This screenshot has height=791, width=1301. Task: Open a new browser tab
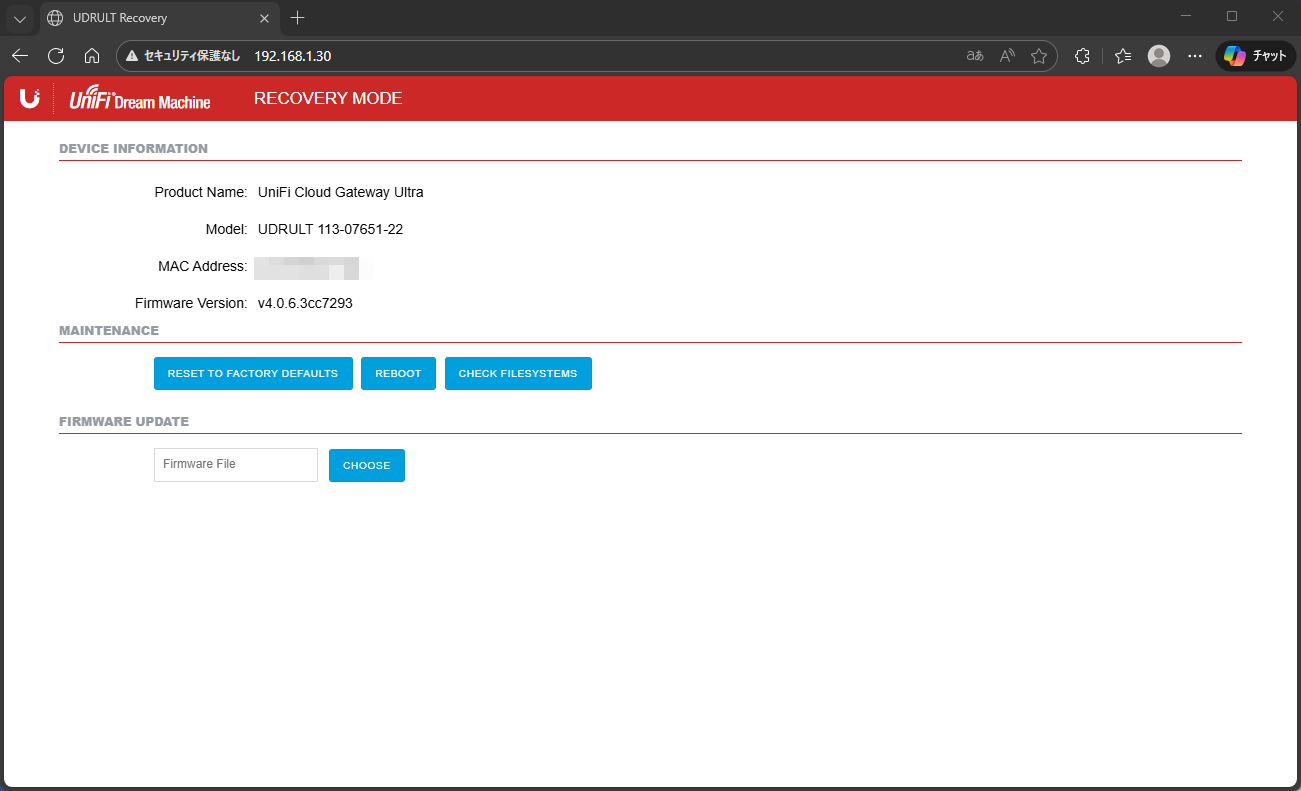point(297,18)
